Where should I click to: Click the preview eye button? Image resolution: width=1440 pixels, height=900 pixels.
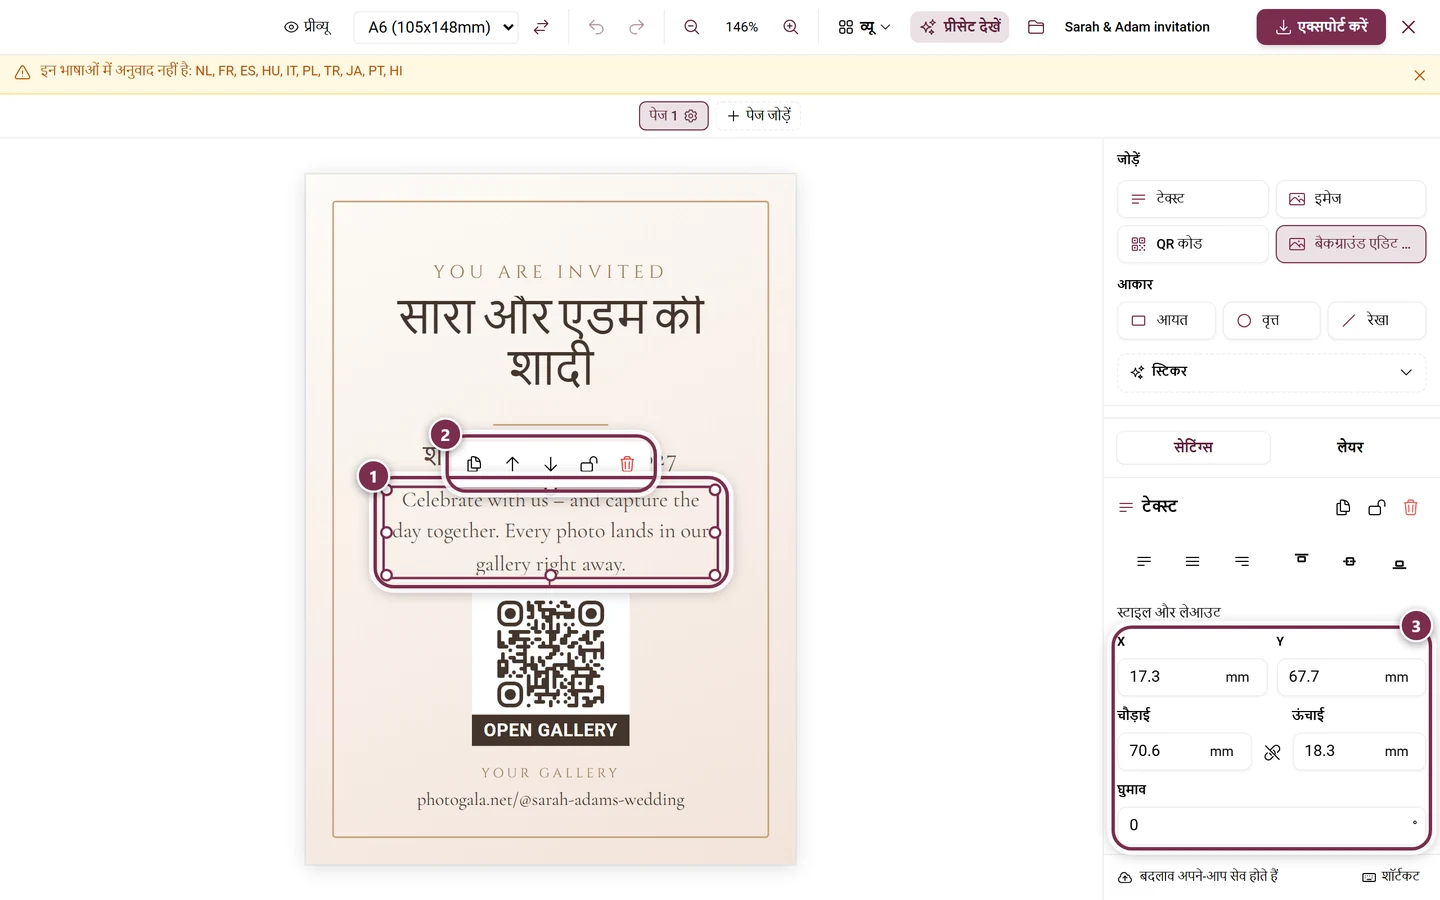coord(307,27)
